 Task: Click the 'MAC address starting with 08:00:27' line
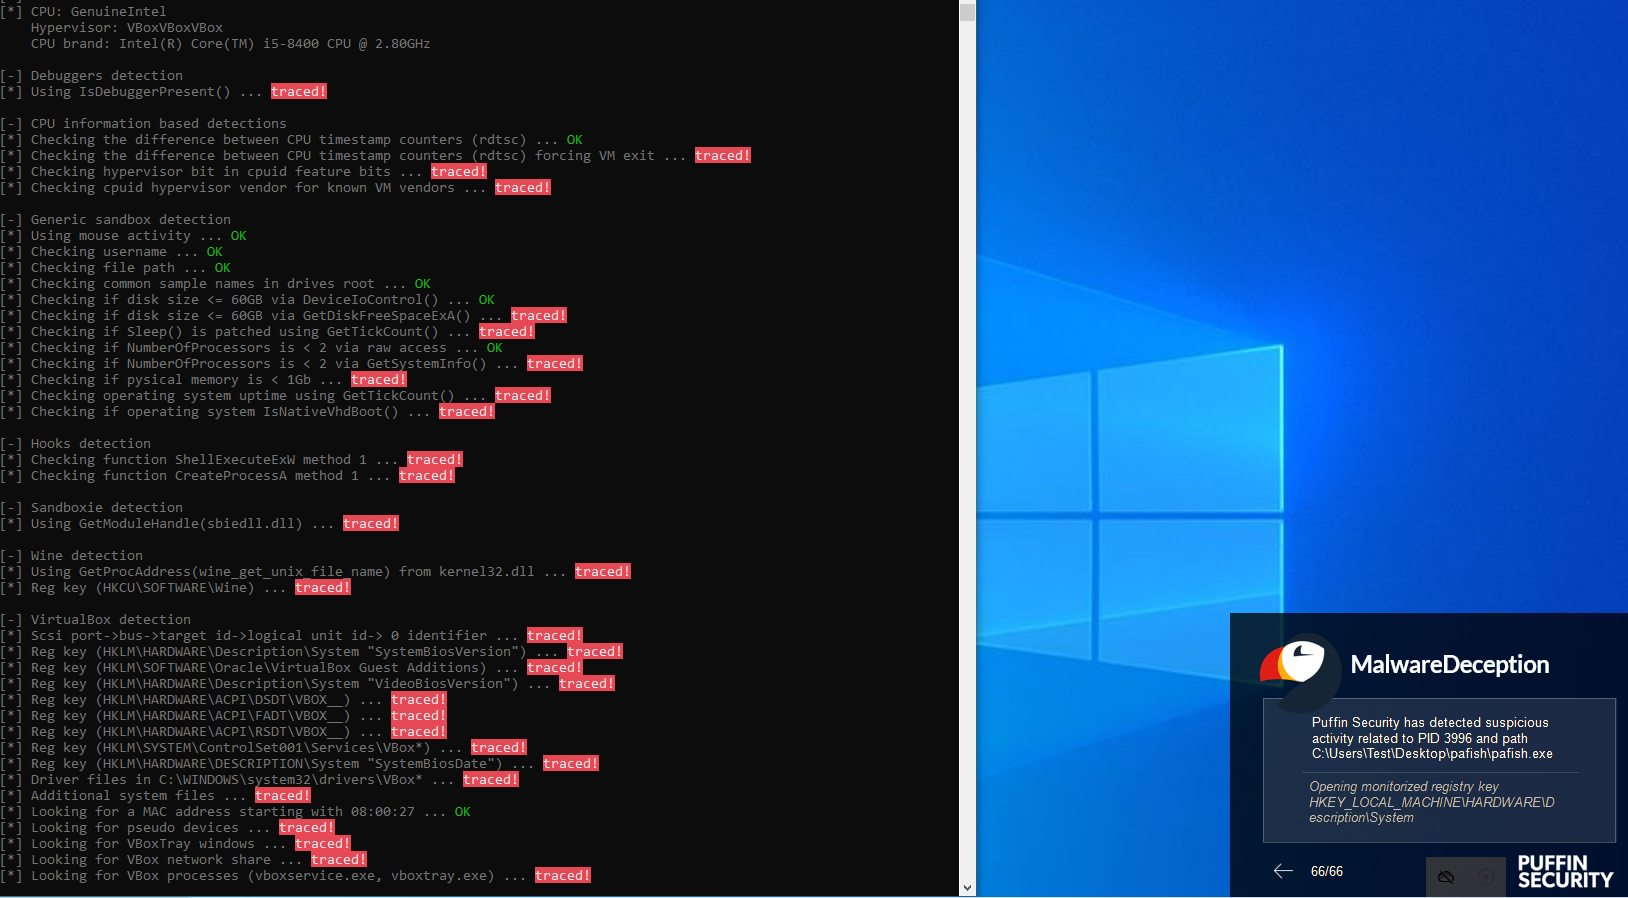236,812
